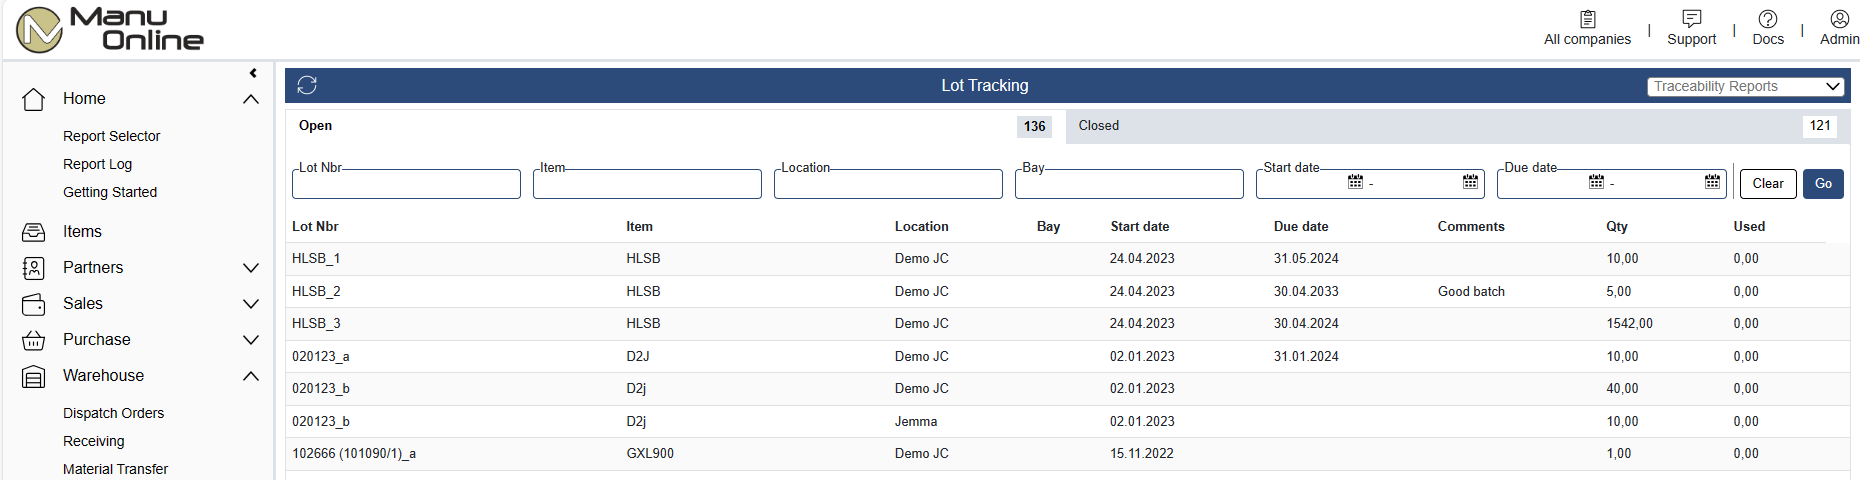Image resolution: width=1860 pixels, height=480 pixels.
Task: Open the Report Selector link
Action: pyautogui.click(x=111, y=136)
